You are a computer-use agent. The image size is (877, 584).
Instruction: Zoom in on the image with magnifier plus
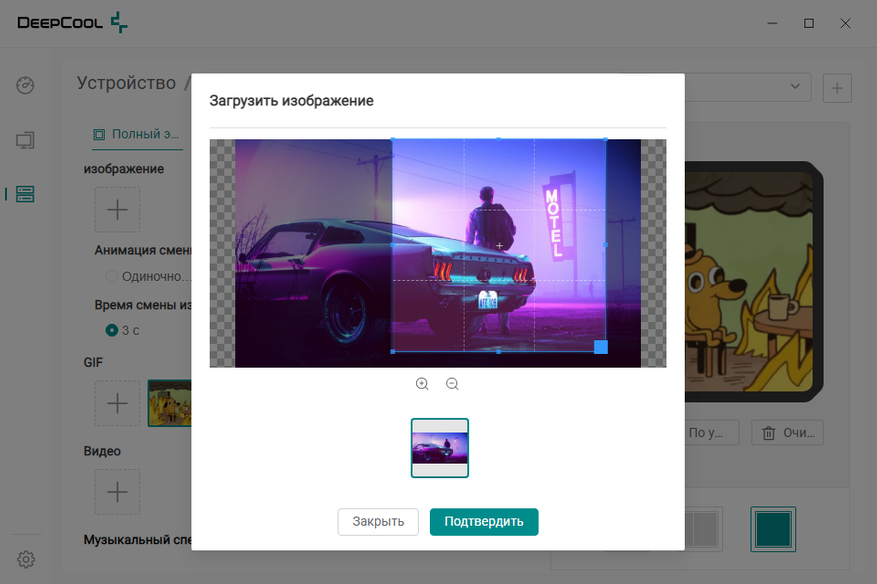(x=422, y=384)
